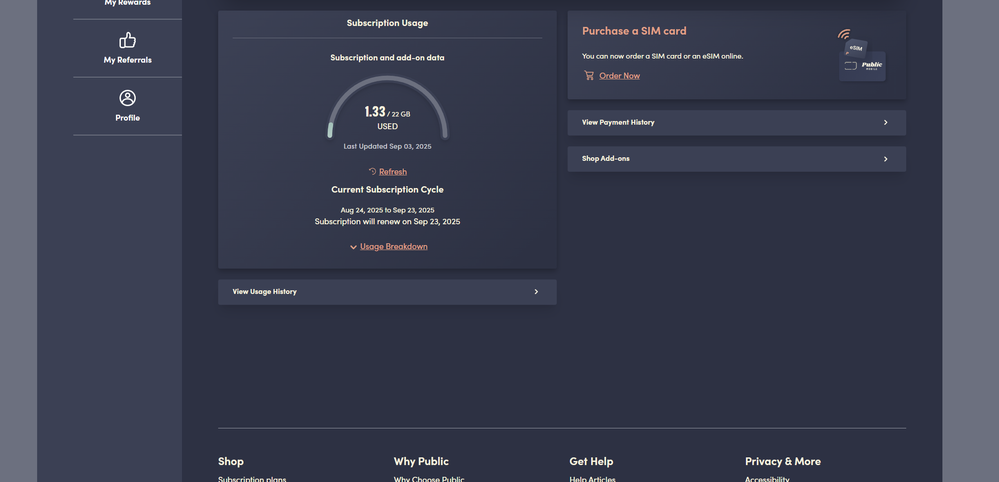Open the My Referrals sidebar label
Viewport: 999px width, 482px height.
(127, 60)
